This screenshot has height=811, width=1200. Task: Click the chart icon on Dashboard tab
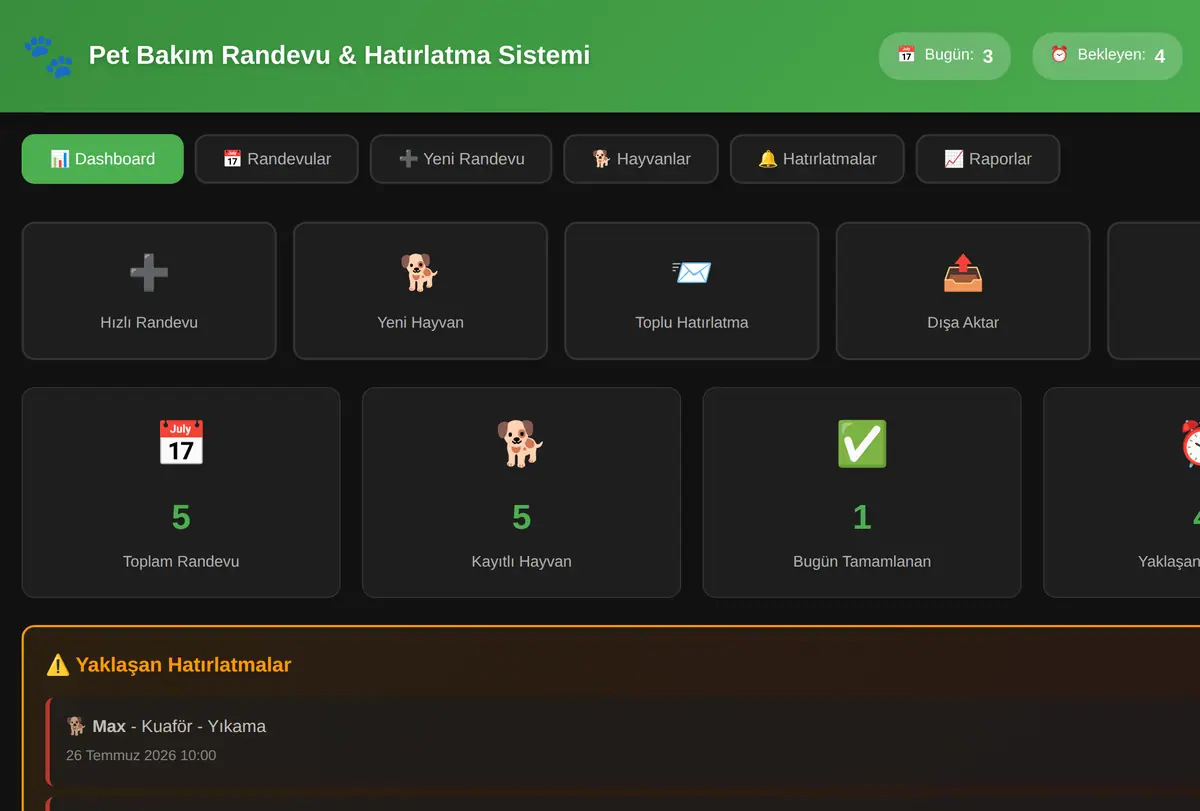[x=60, y=159]
